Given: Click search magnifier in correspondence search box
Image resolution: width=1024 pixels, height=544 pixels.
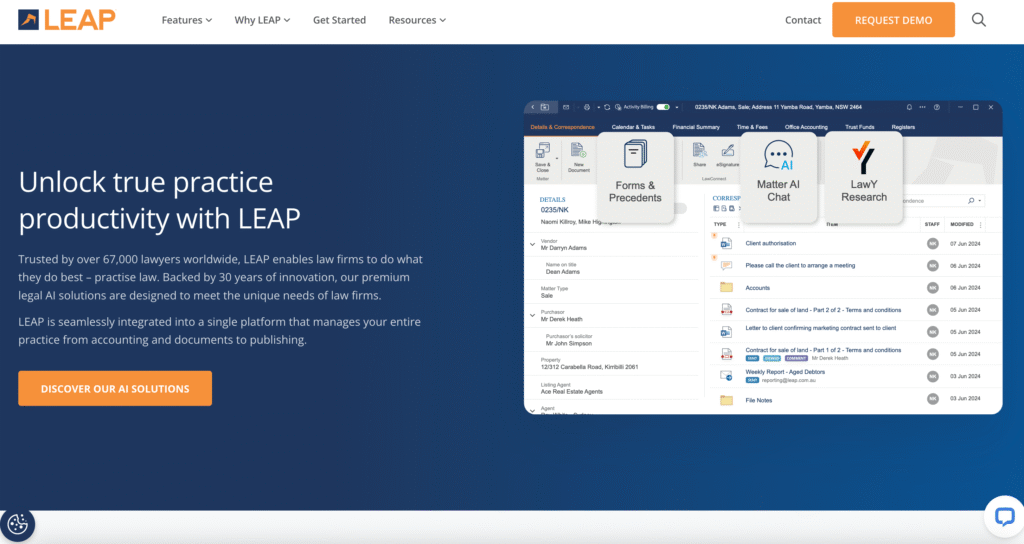Looking at the screenshot, I should (971, 200).
